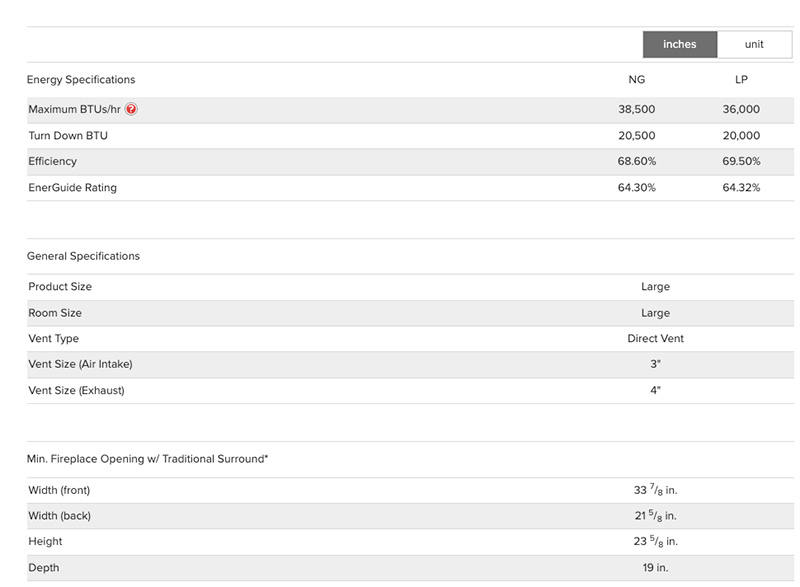Click the LP column header

pos(741,80)
